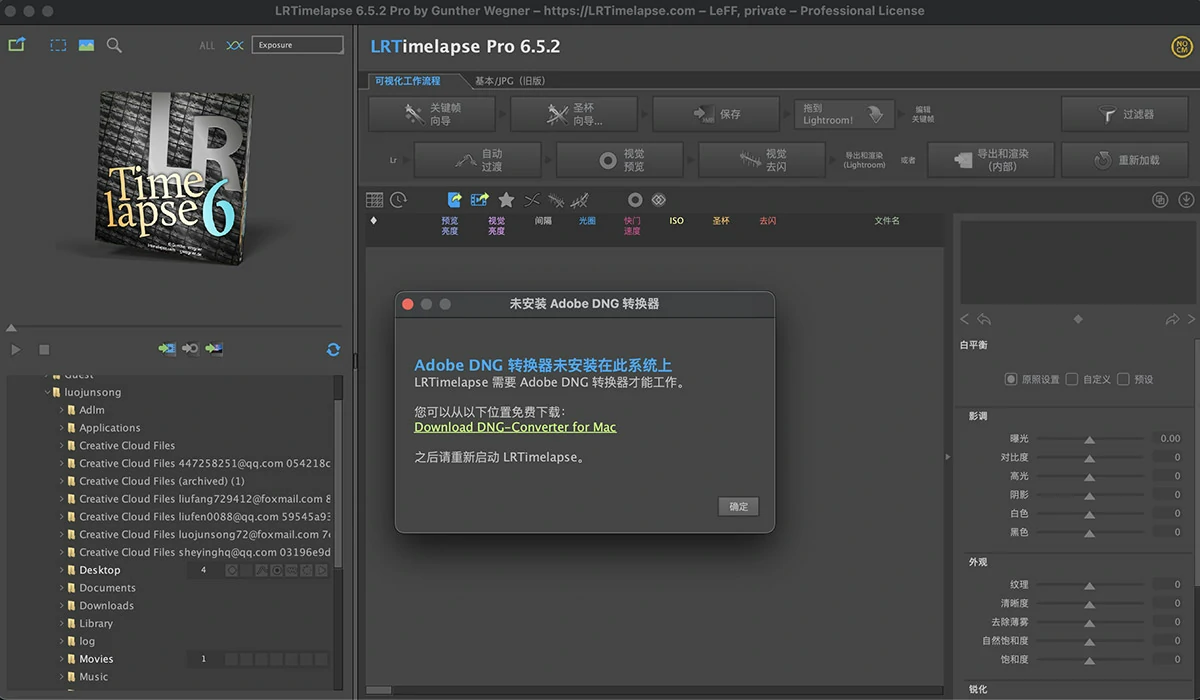Open Download DNG-Converter for Mac link
The image size is (1200, 700).
515,427
